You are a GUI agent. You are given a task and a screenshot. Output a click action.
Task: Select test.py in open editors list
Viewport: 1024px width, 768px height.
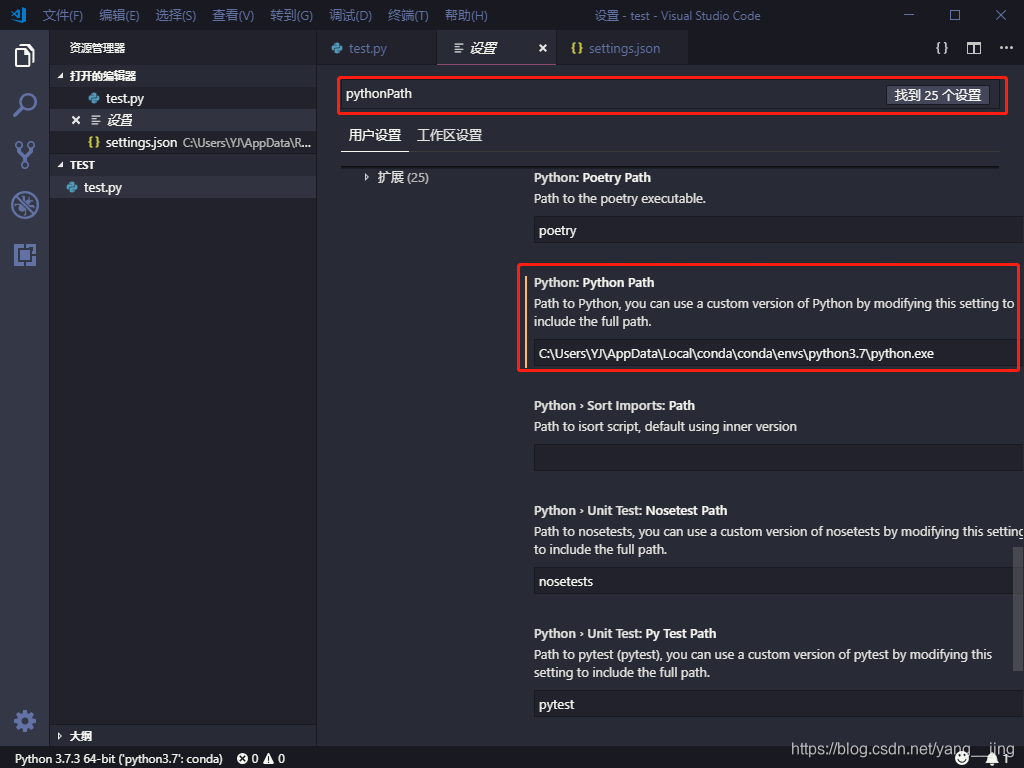pyautogui.click(x=183, y=98)
